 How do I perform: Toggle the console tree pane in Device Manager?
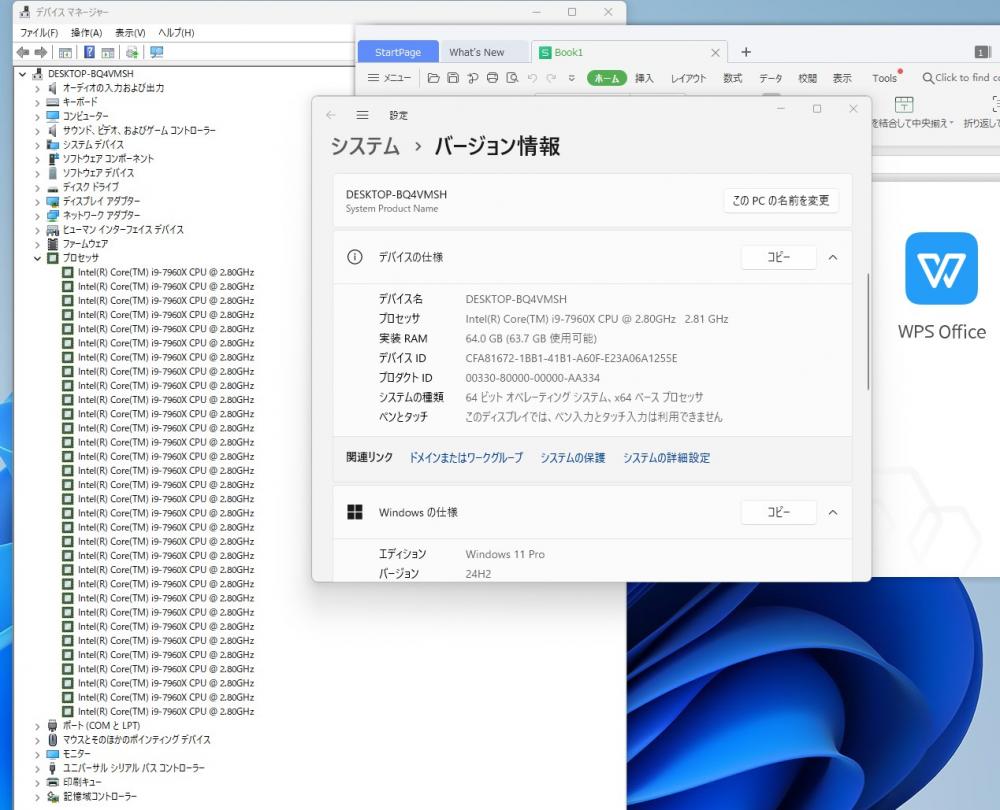click(65, 52)
